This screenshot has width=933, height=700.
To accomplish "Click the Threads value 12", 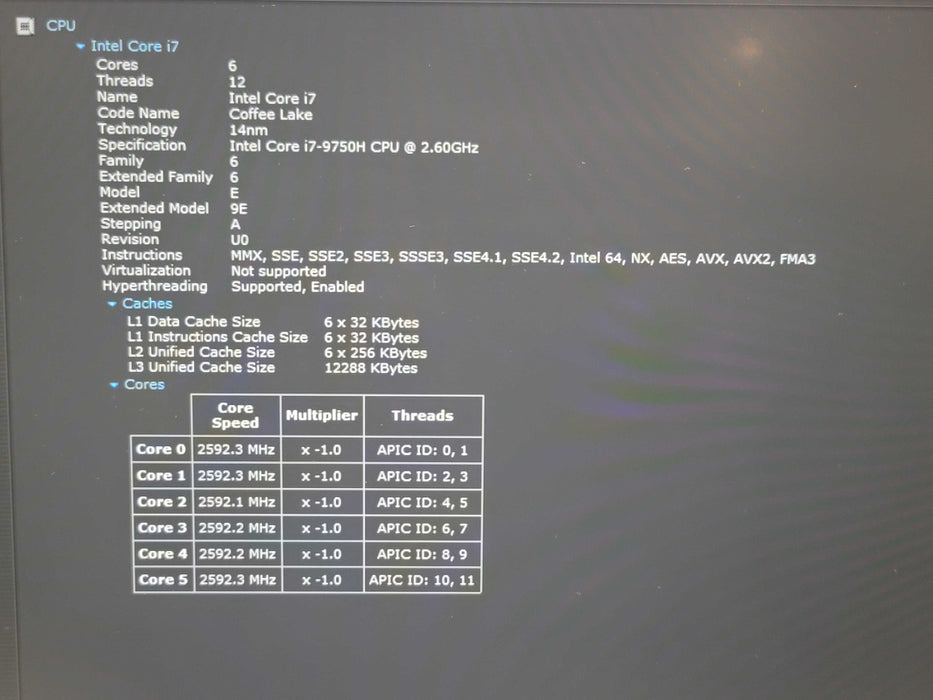I will [237, 82].
